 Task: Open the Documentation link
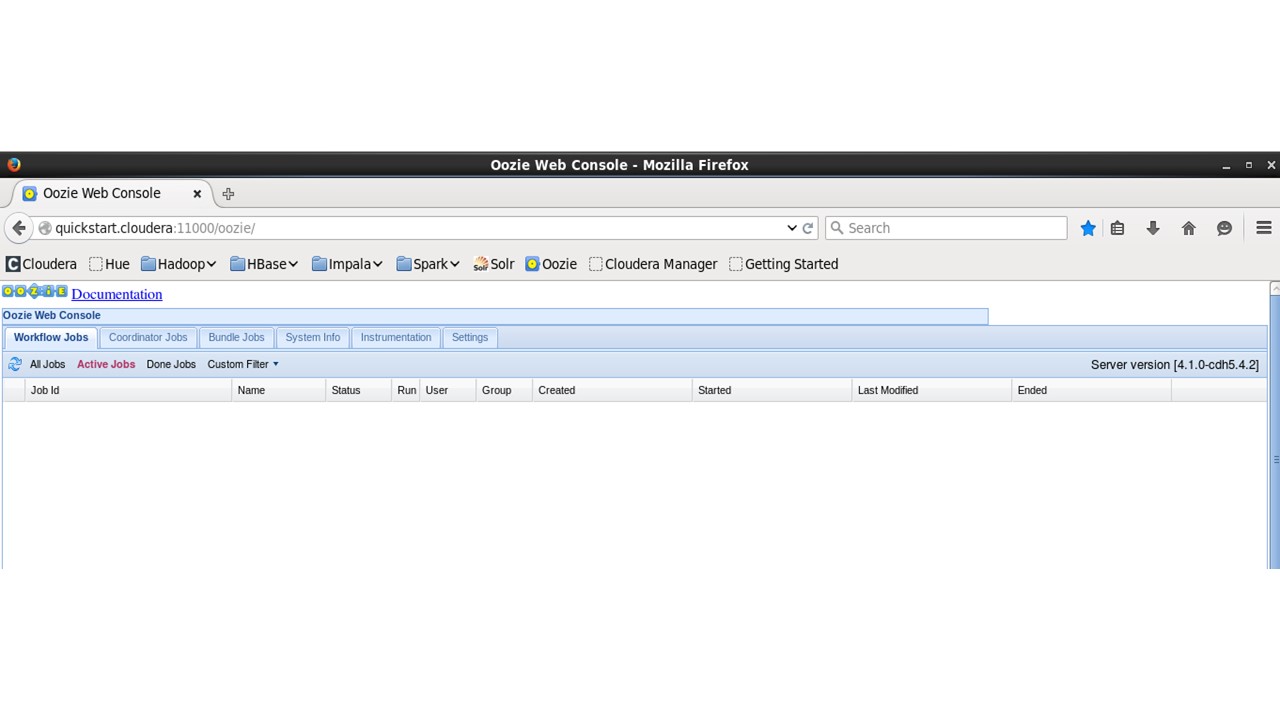(x=116, y=294)
